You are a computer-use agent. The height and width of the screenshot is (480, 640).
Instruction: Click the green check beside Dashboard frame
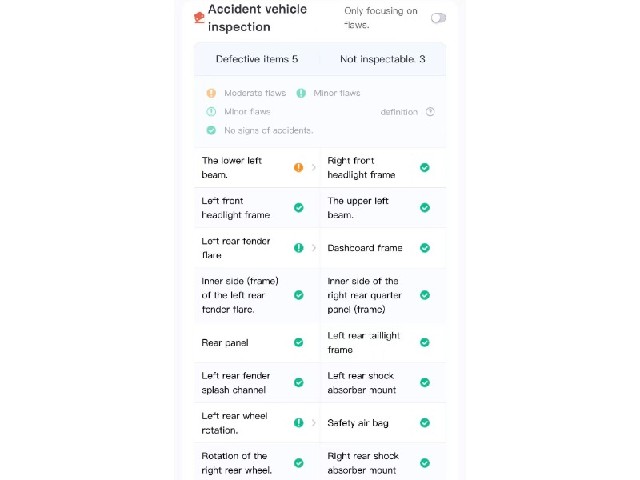point(425,248)
